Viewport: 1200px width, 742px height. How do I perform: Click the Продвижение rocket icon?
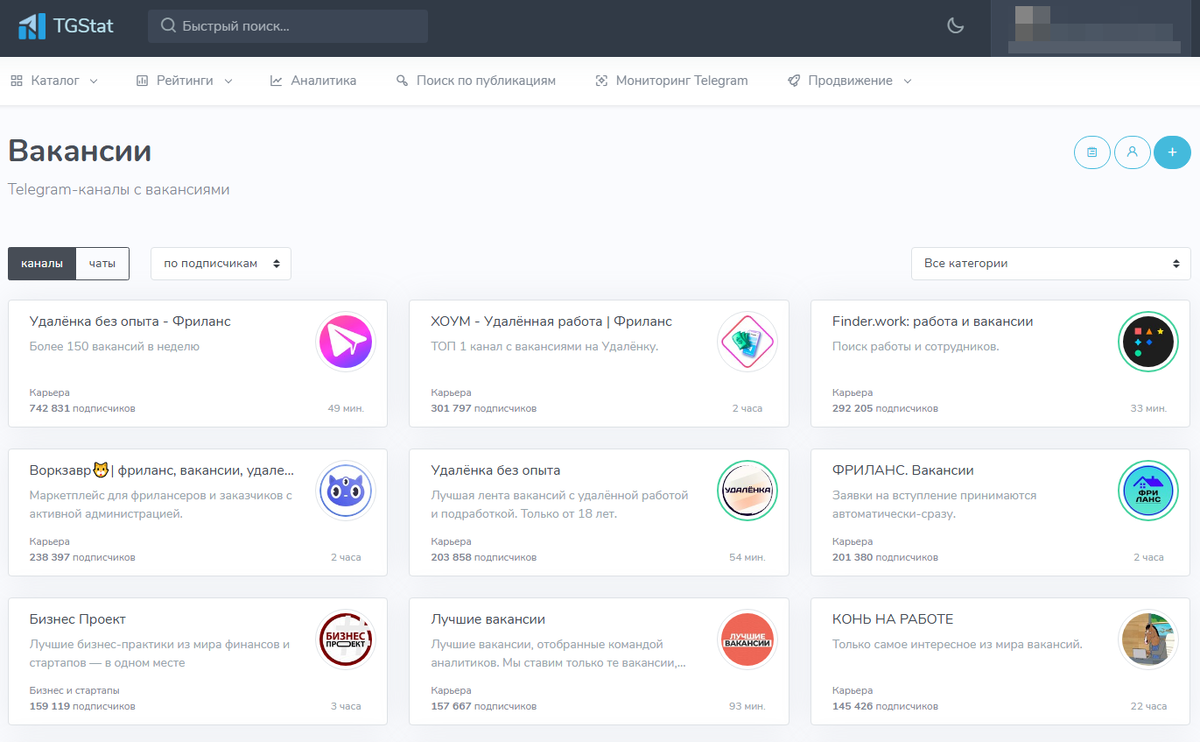(x=793, y=81)
